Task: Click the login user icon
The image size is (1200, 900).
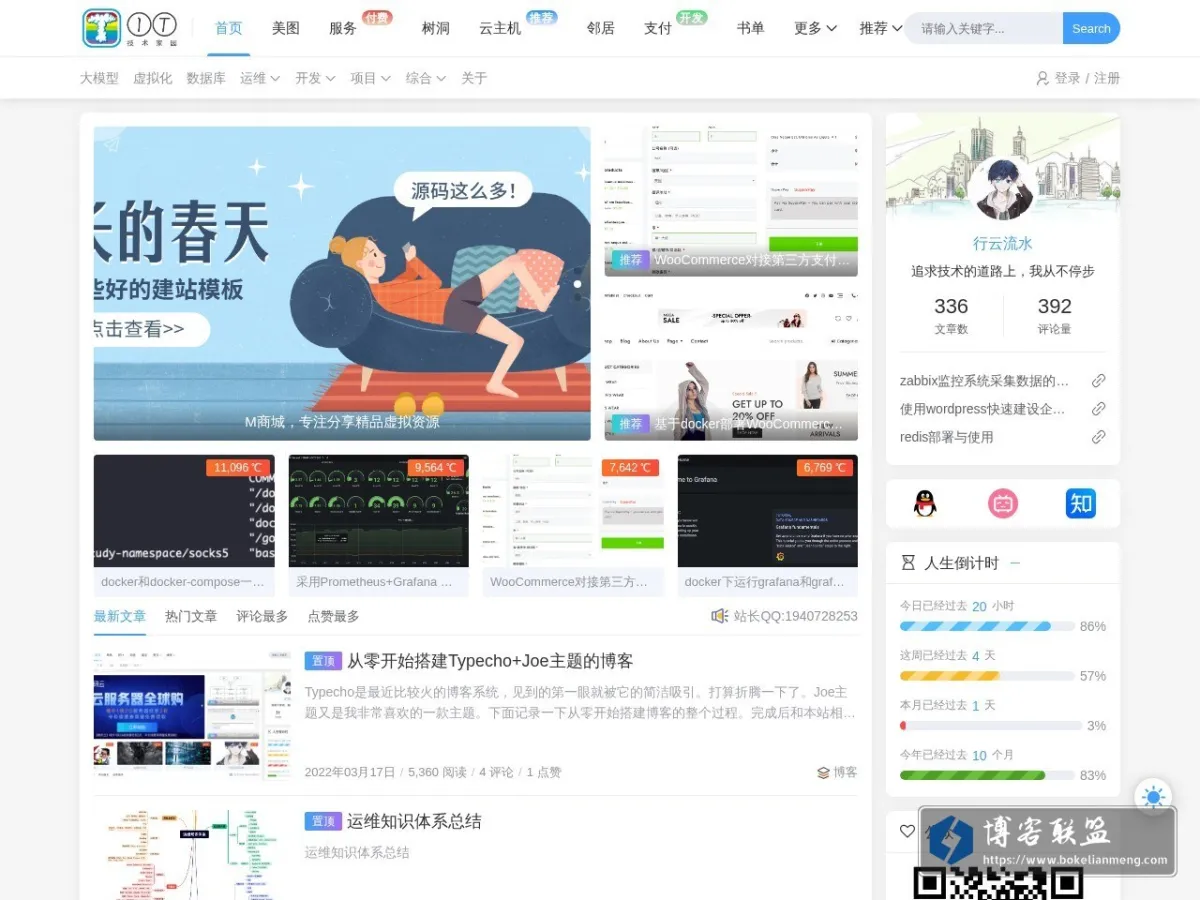Action: [x=1042, y=78]
